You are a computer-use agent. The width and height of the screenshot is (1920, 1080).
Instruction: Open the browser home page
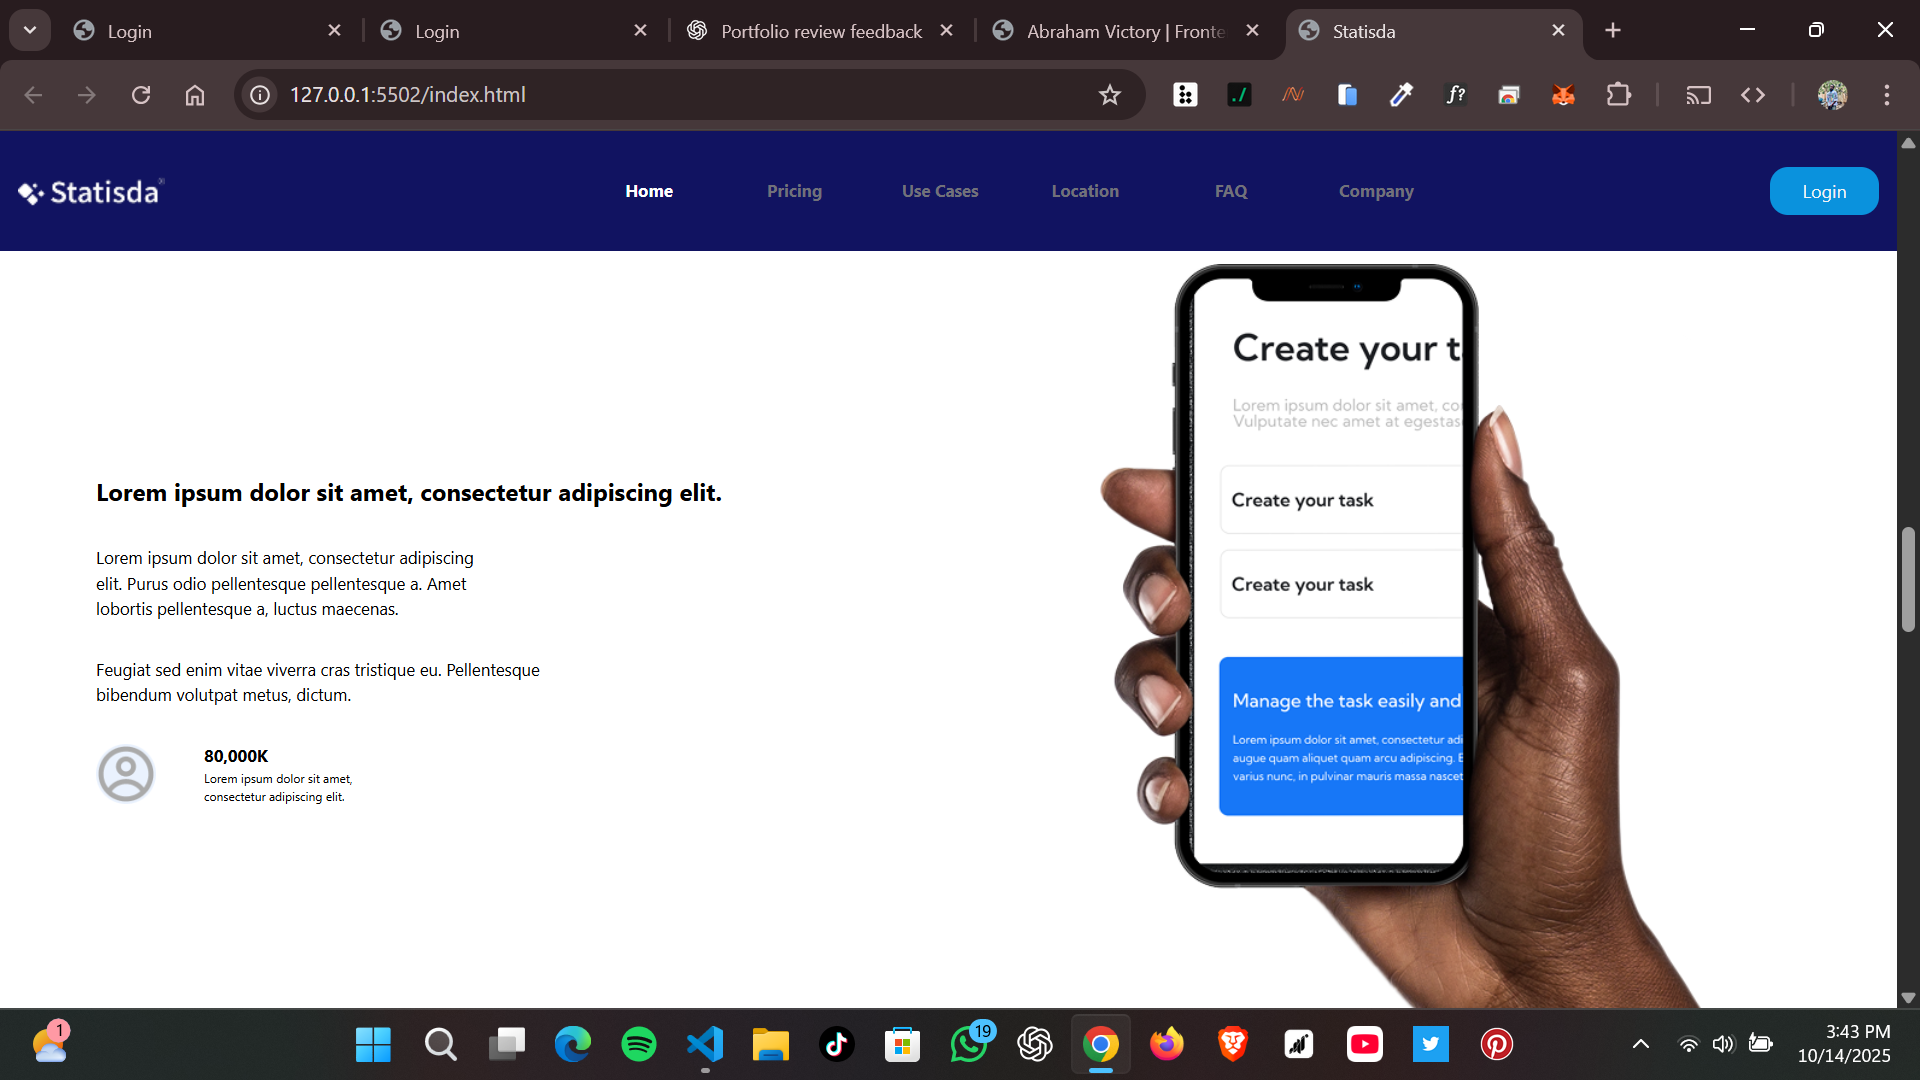pos(195,95)
